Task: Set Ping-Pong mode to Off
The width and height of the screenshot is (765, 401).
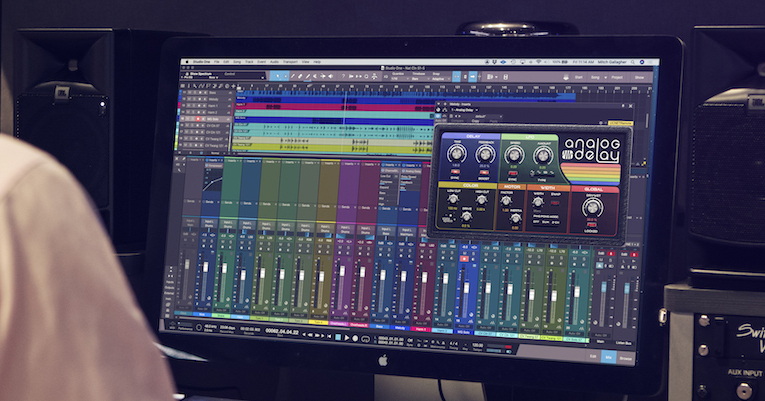Action: click(536, 221)
